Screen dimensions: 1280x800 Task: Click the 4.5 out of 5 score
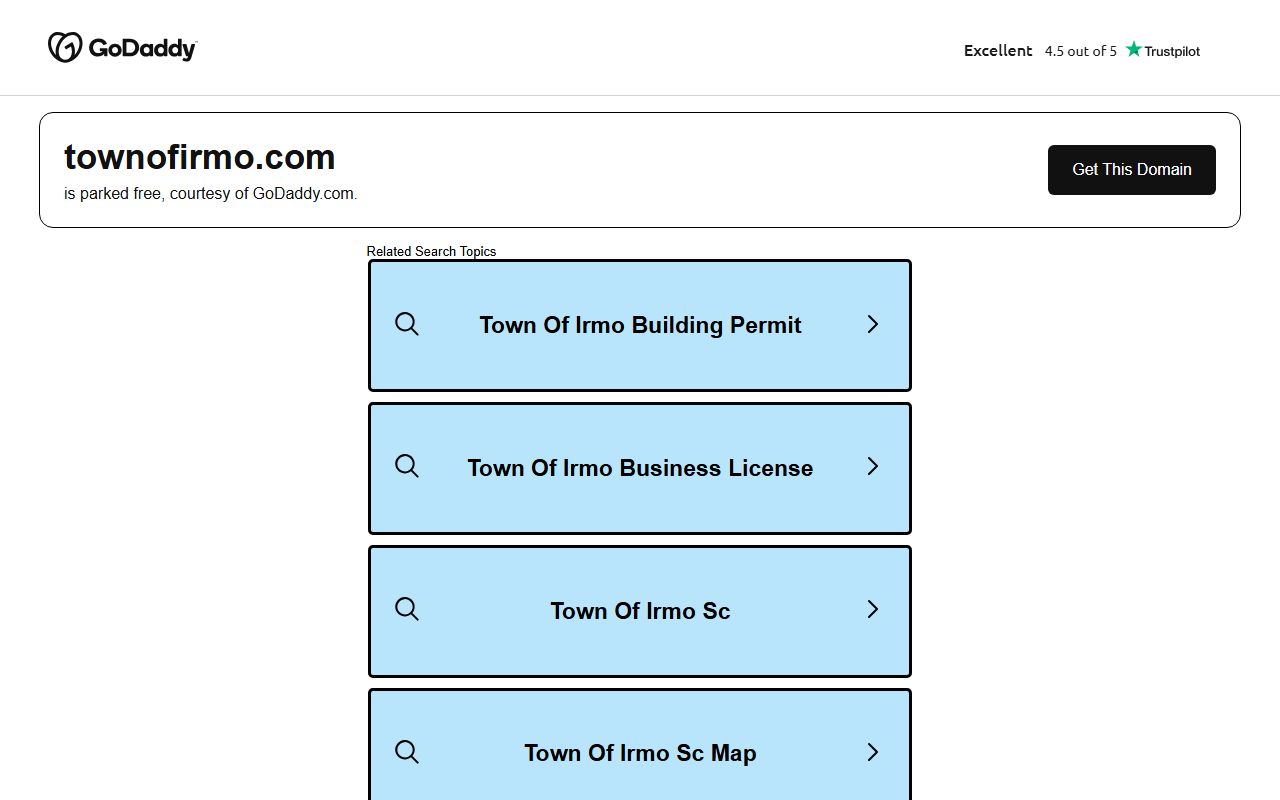coord(1080,51)
